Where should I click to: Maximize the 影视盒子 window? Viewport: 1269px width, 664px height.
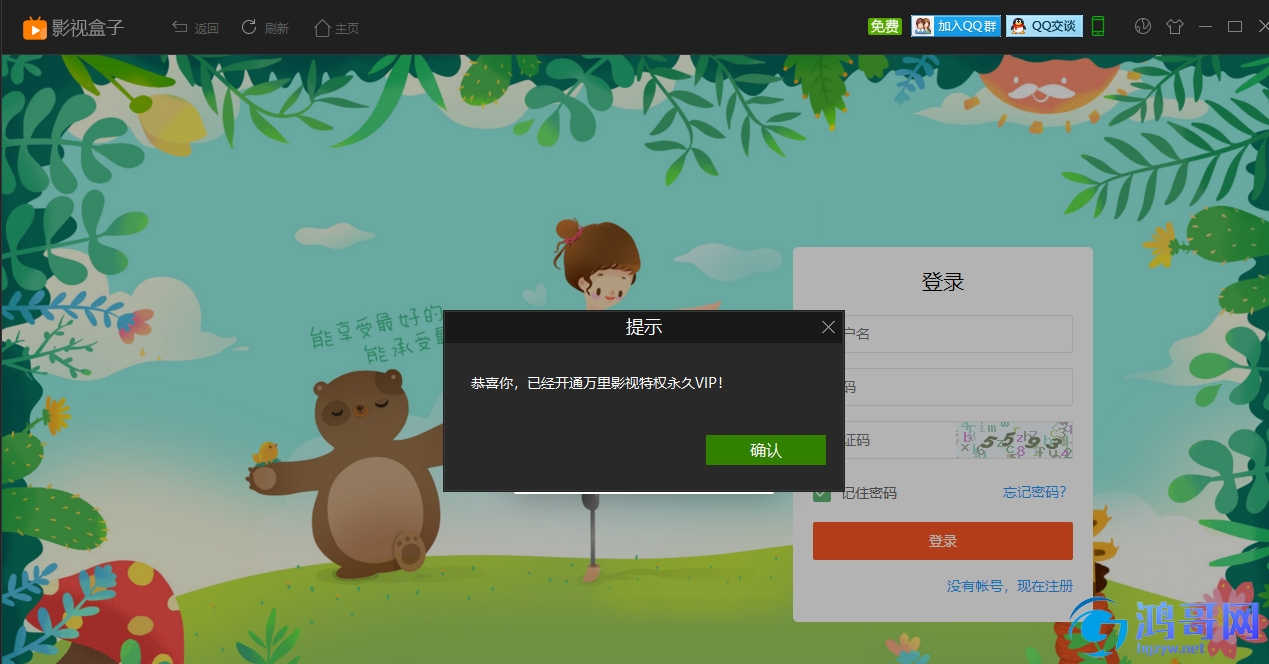pyautogui.click(x=1235, y=27)
